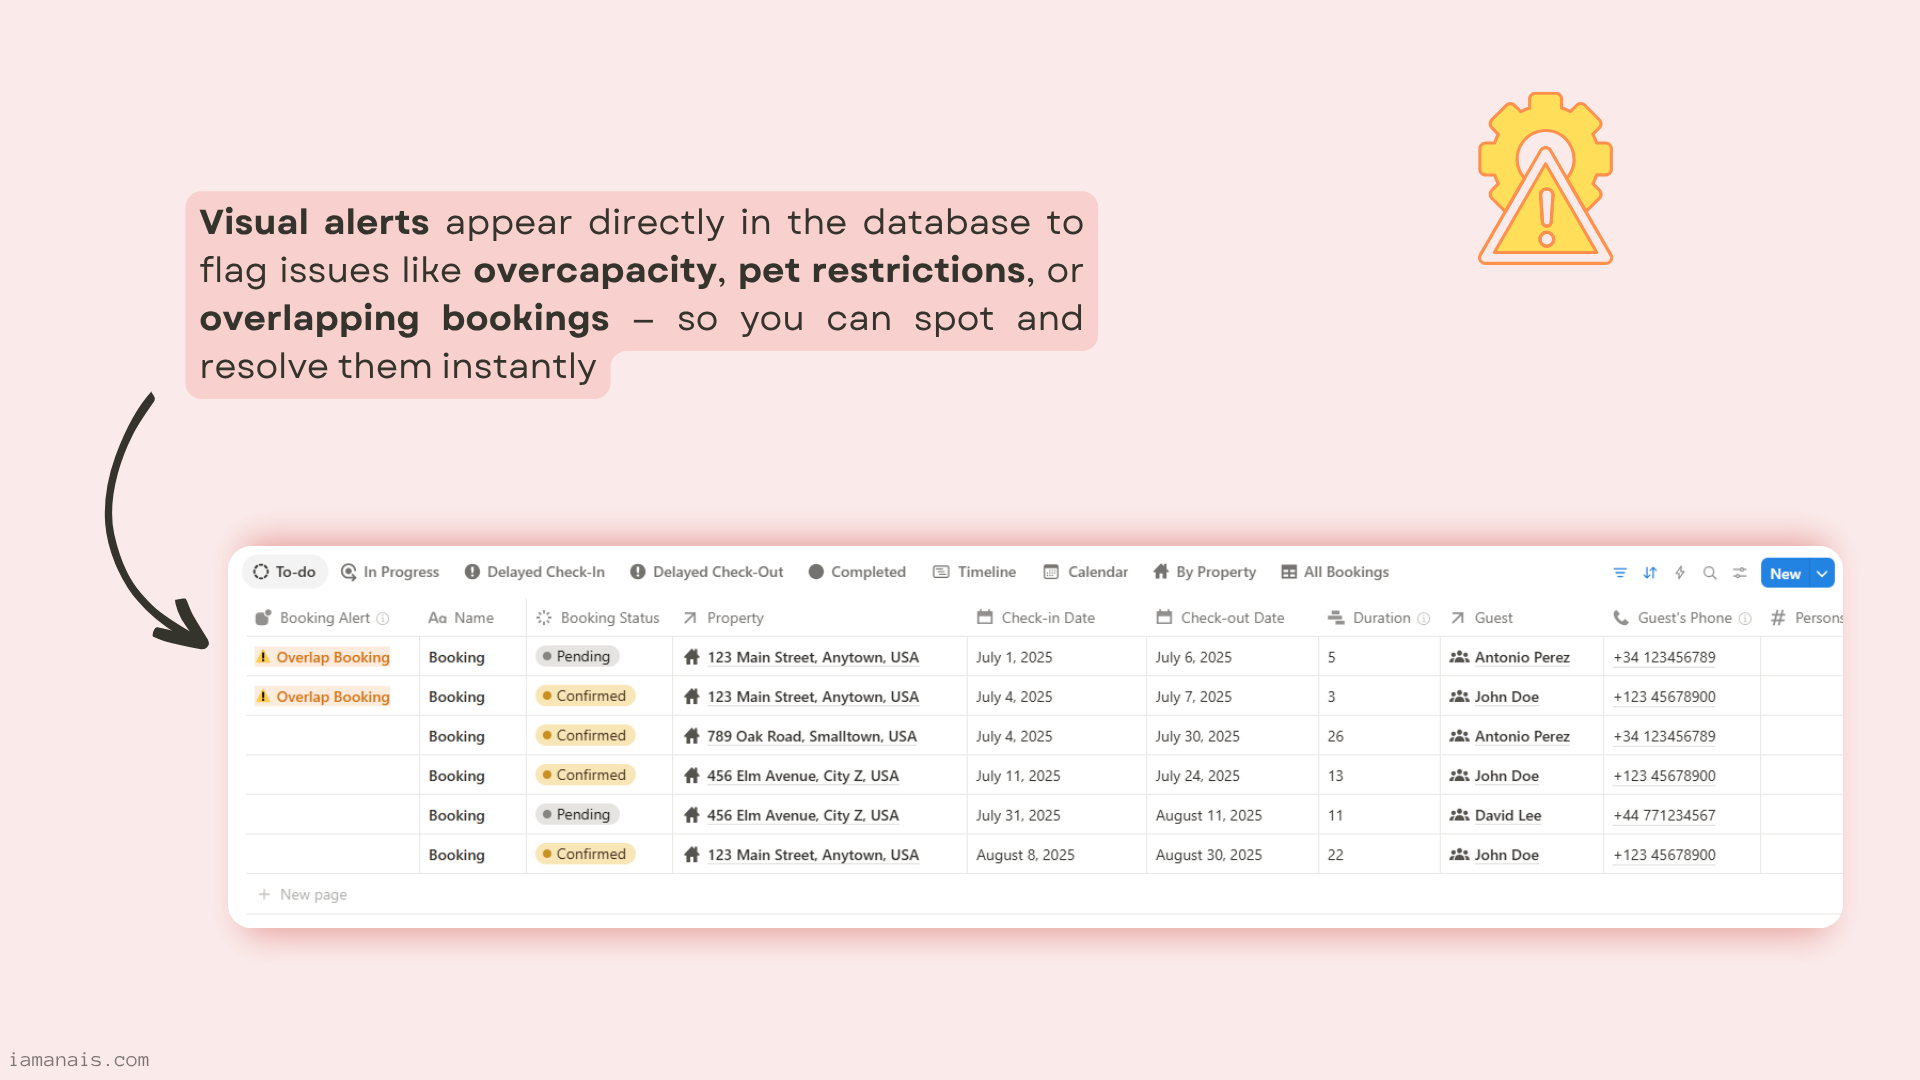The width and height of the screenshot is (1920, 1080).
Task: Click the warning icon of second Overlap Booking
Action: (263, 696)
